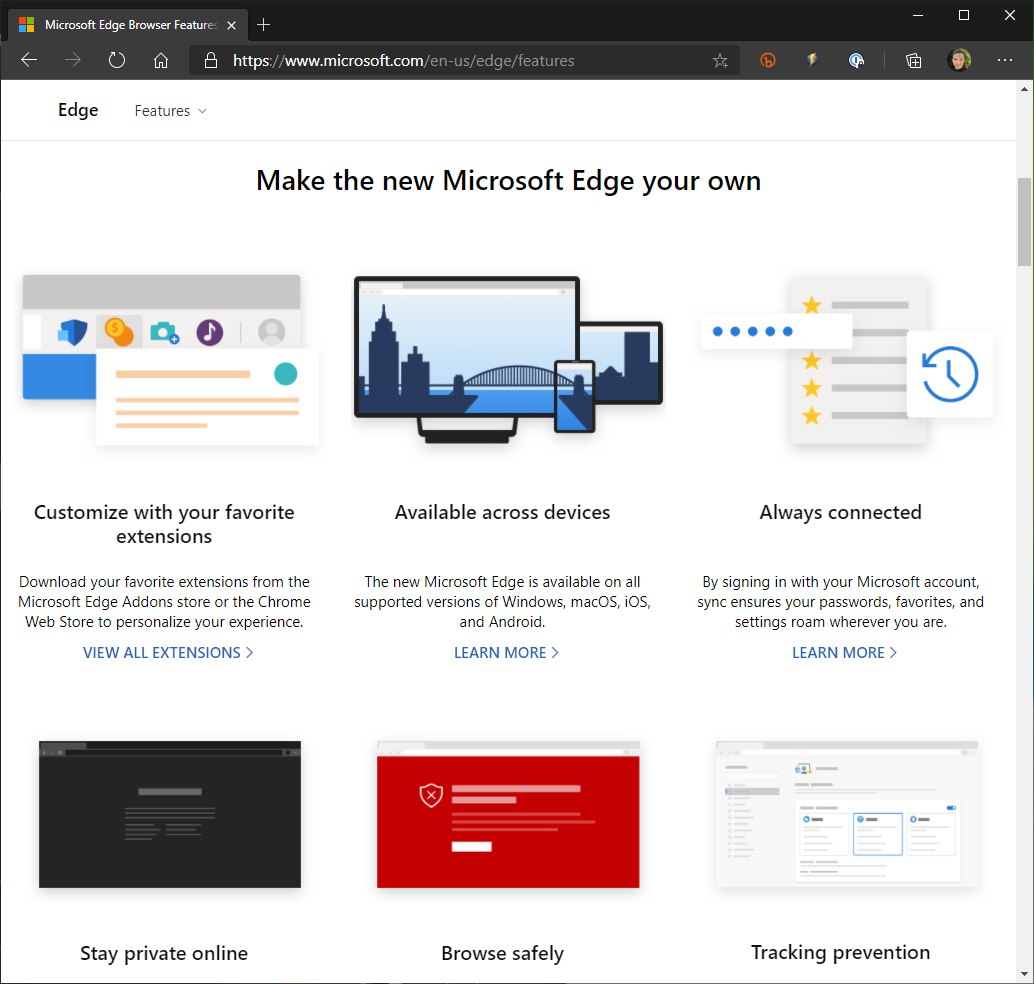Open the Collections panel in Edge
Image resolution: width=1034 pixels, height=984 pixels.
(913, 60)
